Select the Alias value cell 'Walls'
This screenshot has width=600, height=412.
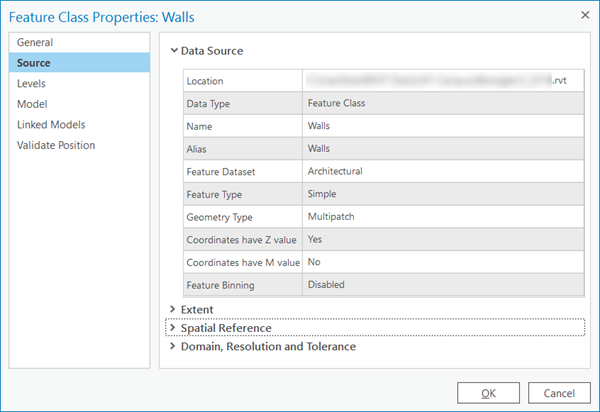point(319,148)
